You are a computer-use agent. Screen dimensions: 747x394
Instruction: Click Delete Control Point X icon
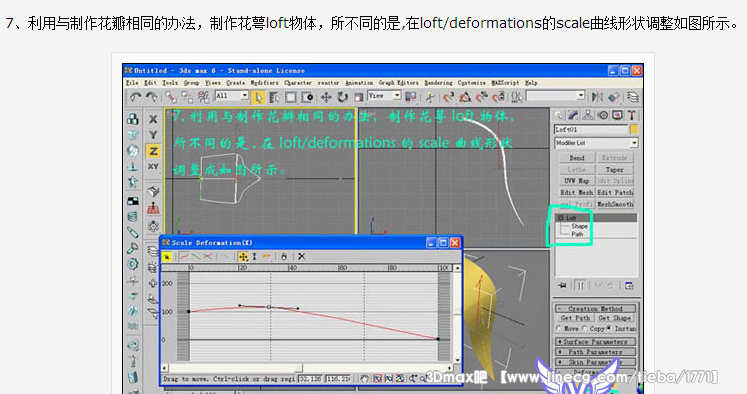301,256
